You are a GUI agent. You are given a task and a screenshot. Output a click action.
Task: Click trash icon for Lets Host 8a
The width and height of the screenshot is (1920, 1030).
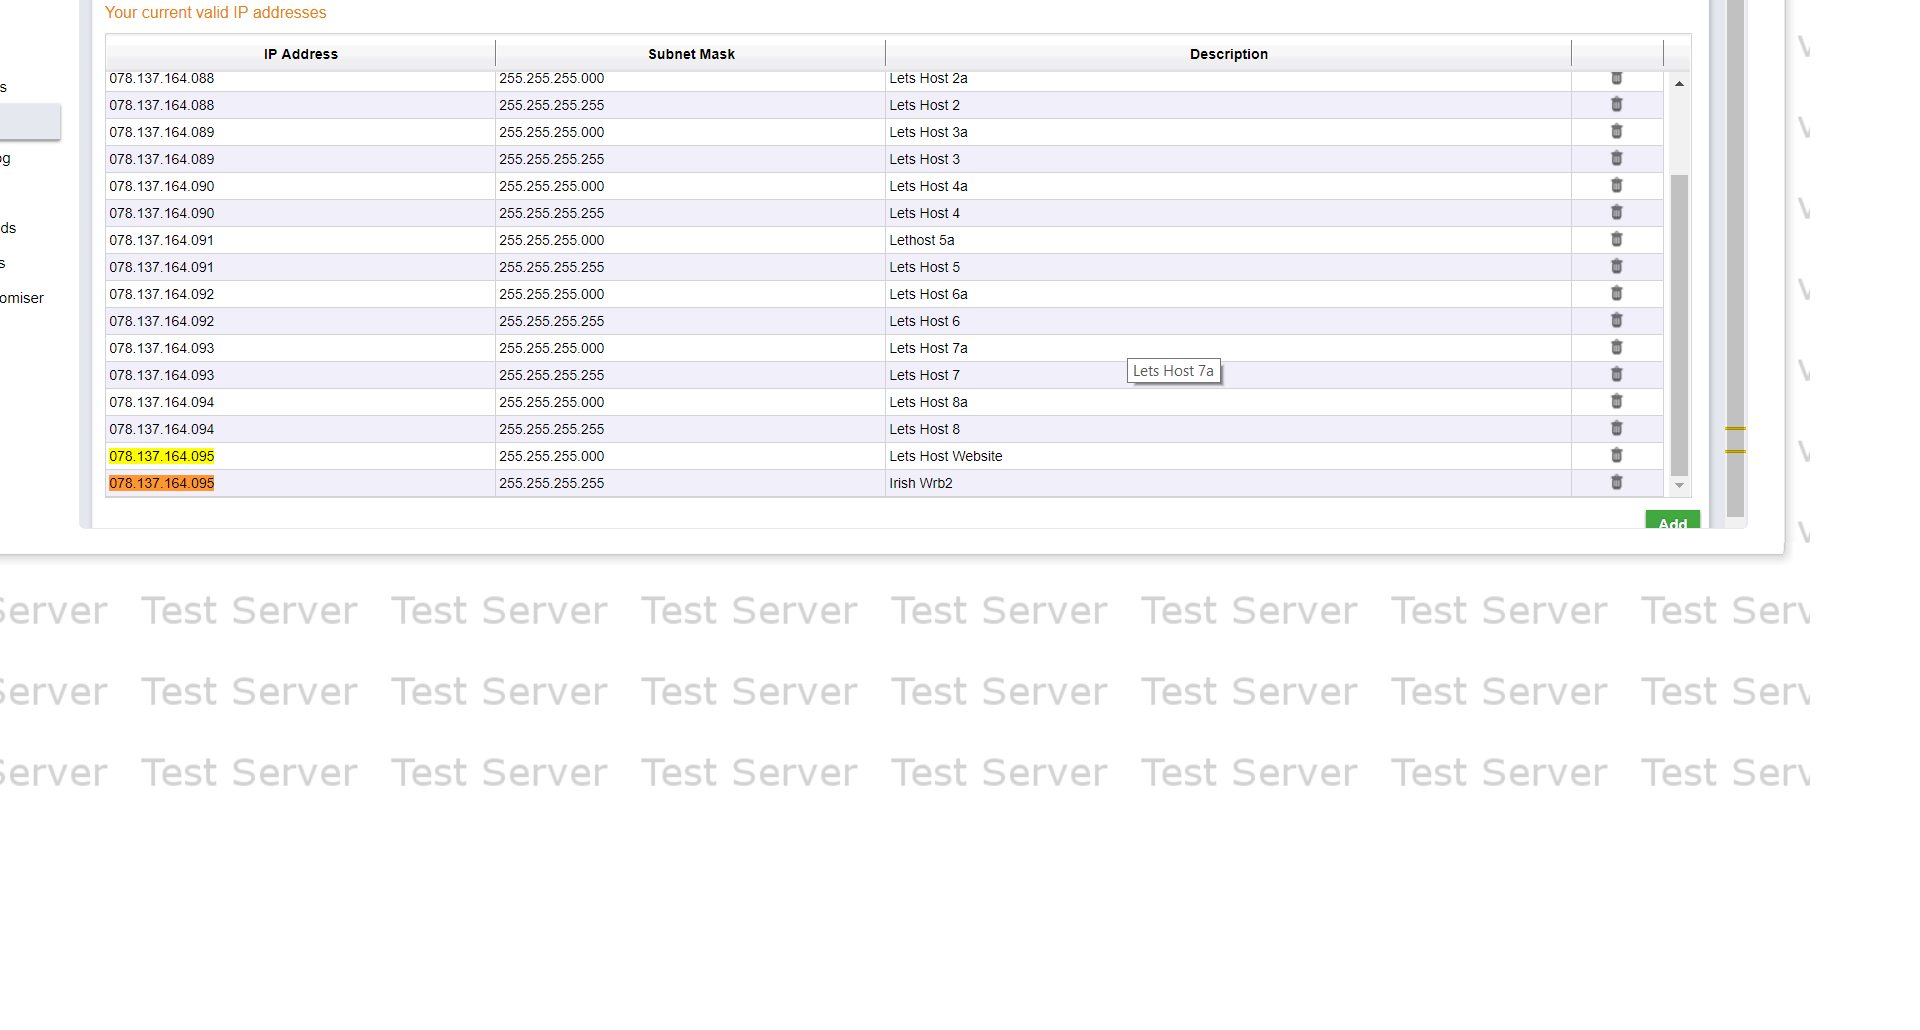(1616, 402)
